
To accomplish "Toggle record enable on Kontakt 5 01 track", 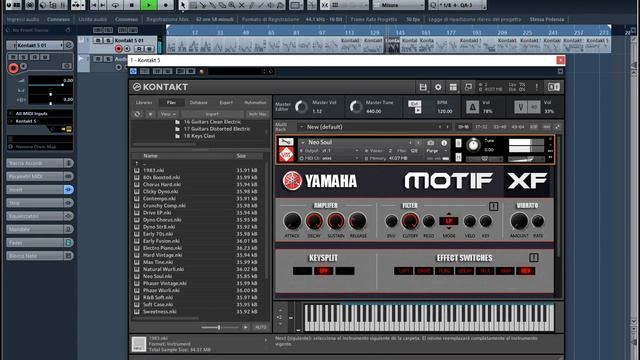I will pos(118,49).
